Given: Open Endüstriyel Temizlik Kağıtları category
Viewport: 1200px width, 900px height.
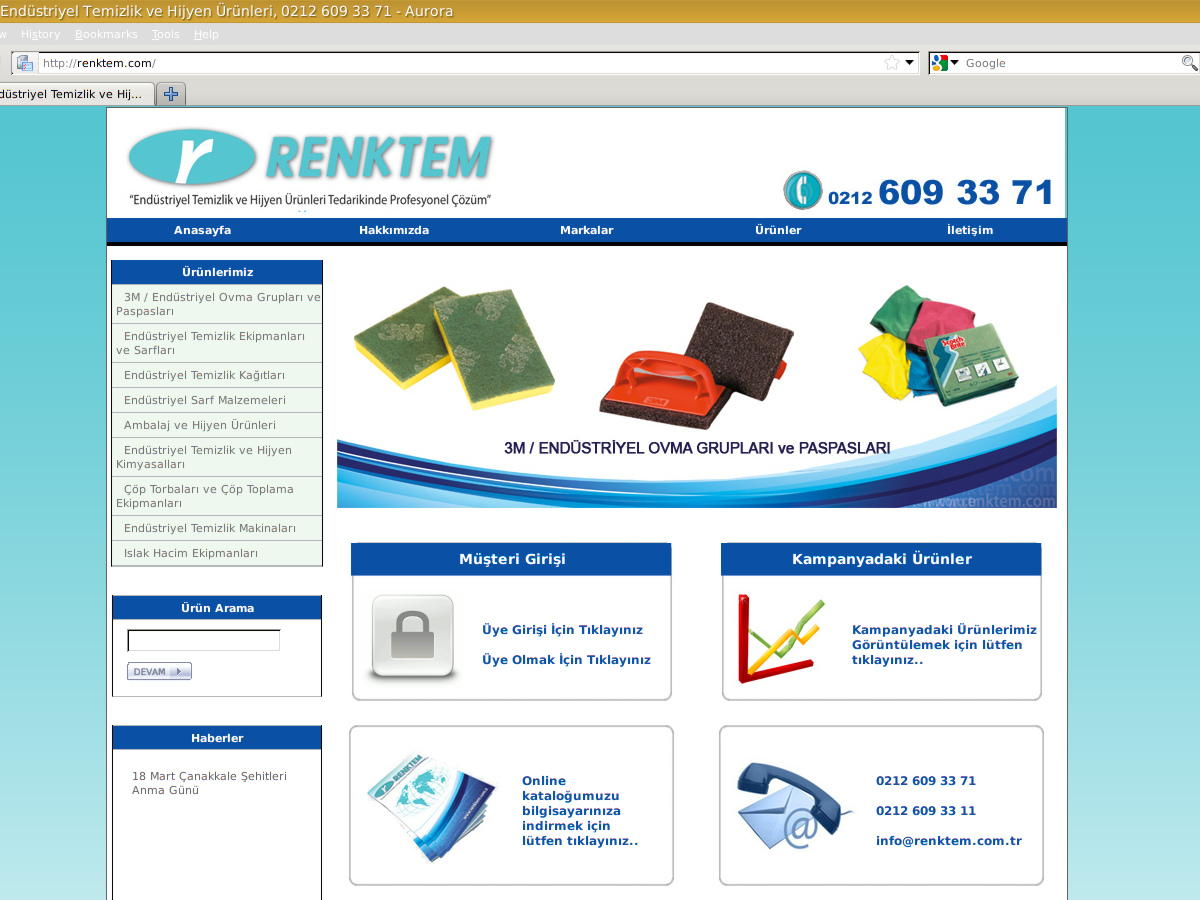Looking at the screenshot, I should point(217,375).
